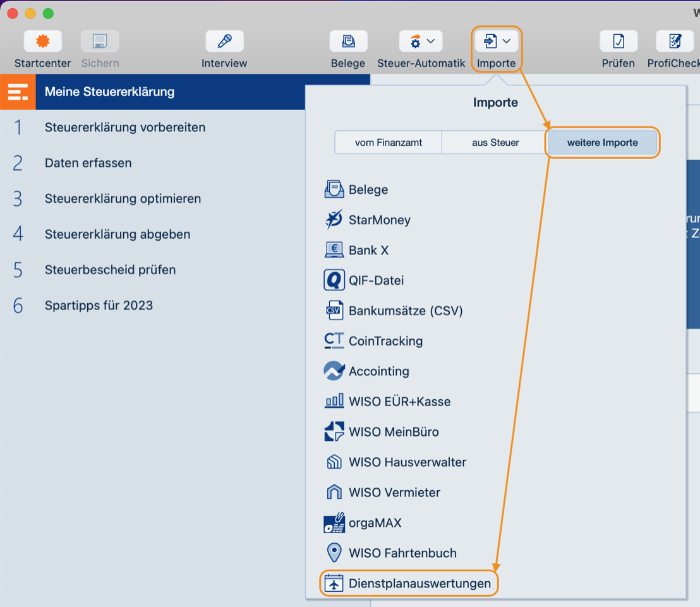
Task: Select the weitere Importe tab
Action: (602, 143)
